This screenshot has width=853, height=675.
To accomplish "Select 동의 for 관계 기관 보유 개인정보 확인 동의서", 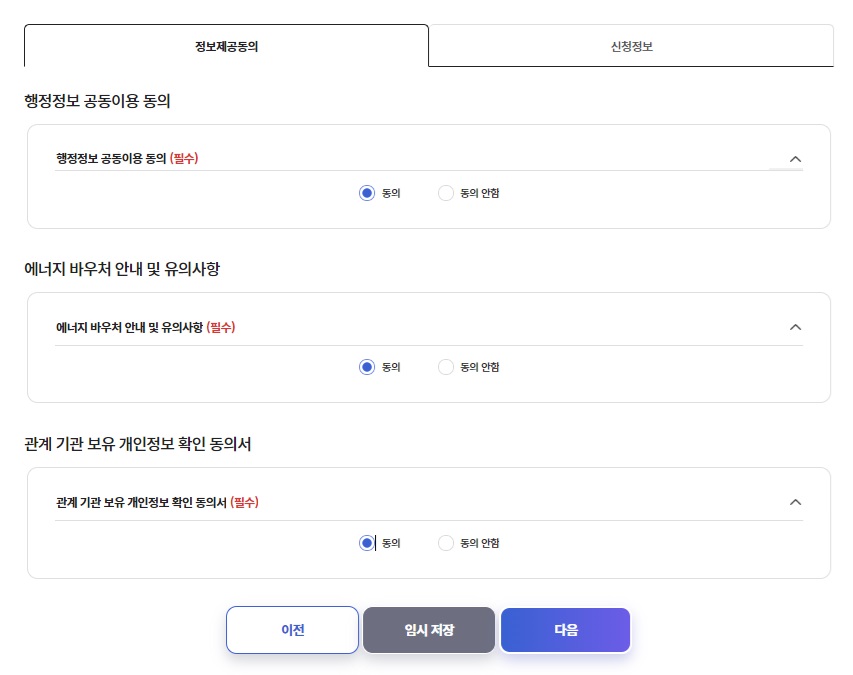I will point(367,543).
